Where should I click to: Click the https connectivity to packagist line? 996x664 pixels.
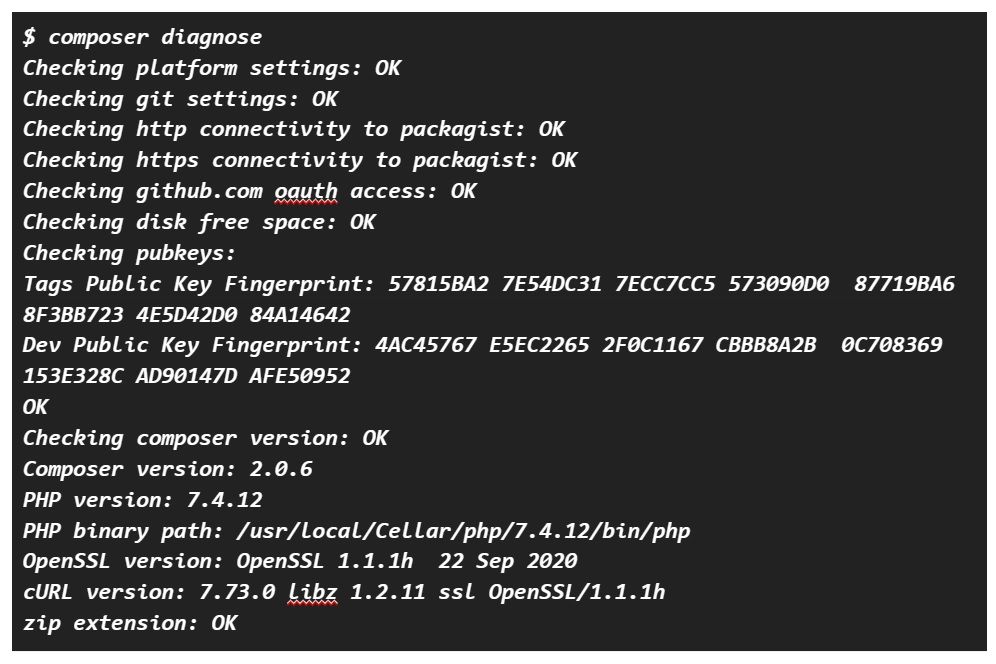click(299, 160)
